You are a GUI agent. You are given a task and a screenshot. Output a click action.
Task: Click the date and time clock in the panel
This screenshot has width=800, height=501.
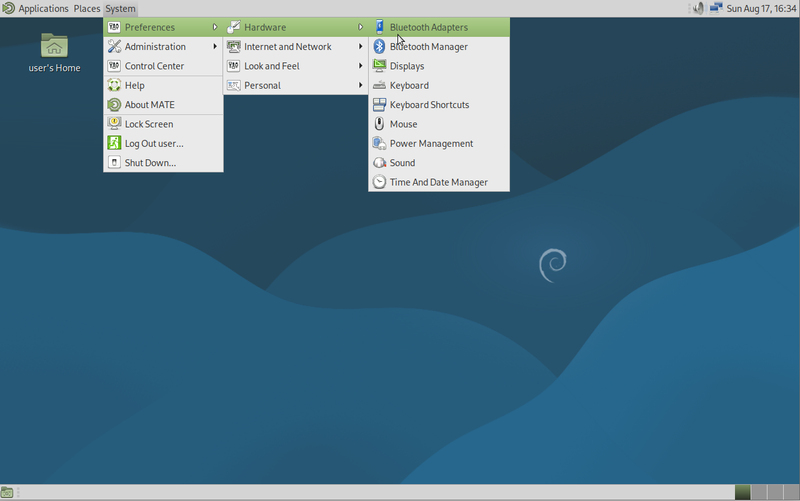point(761,9)
